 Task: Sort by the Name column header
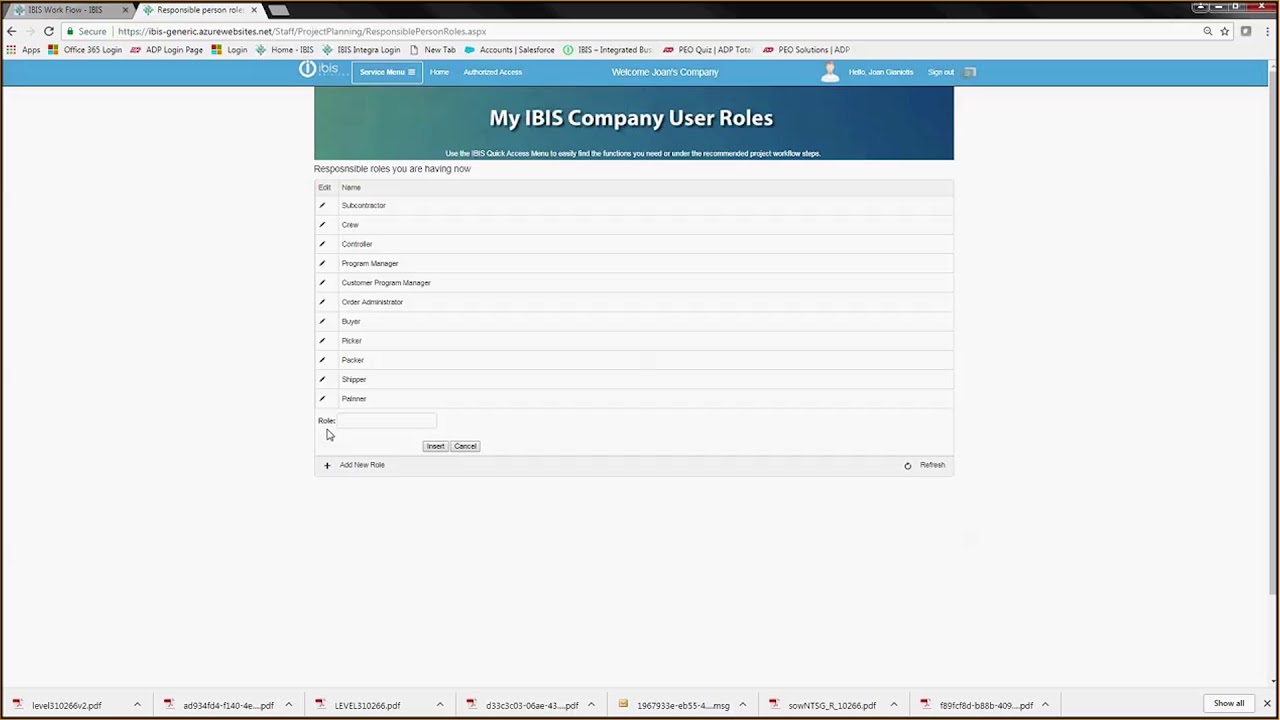(x=351, y=187)
